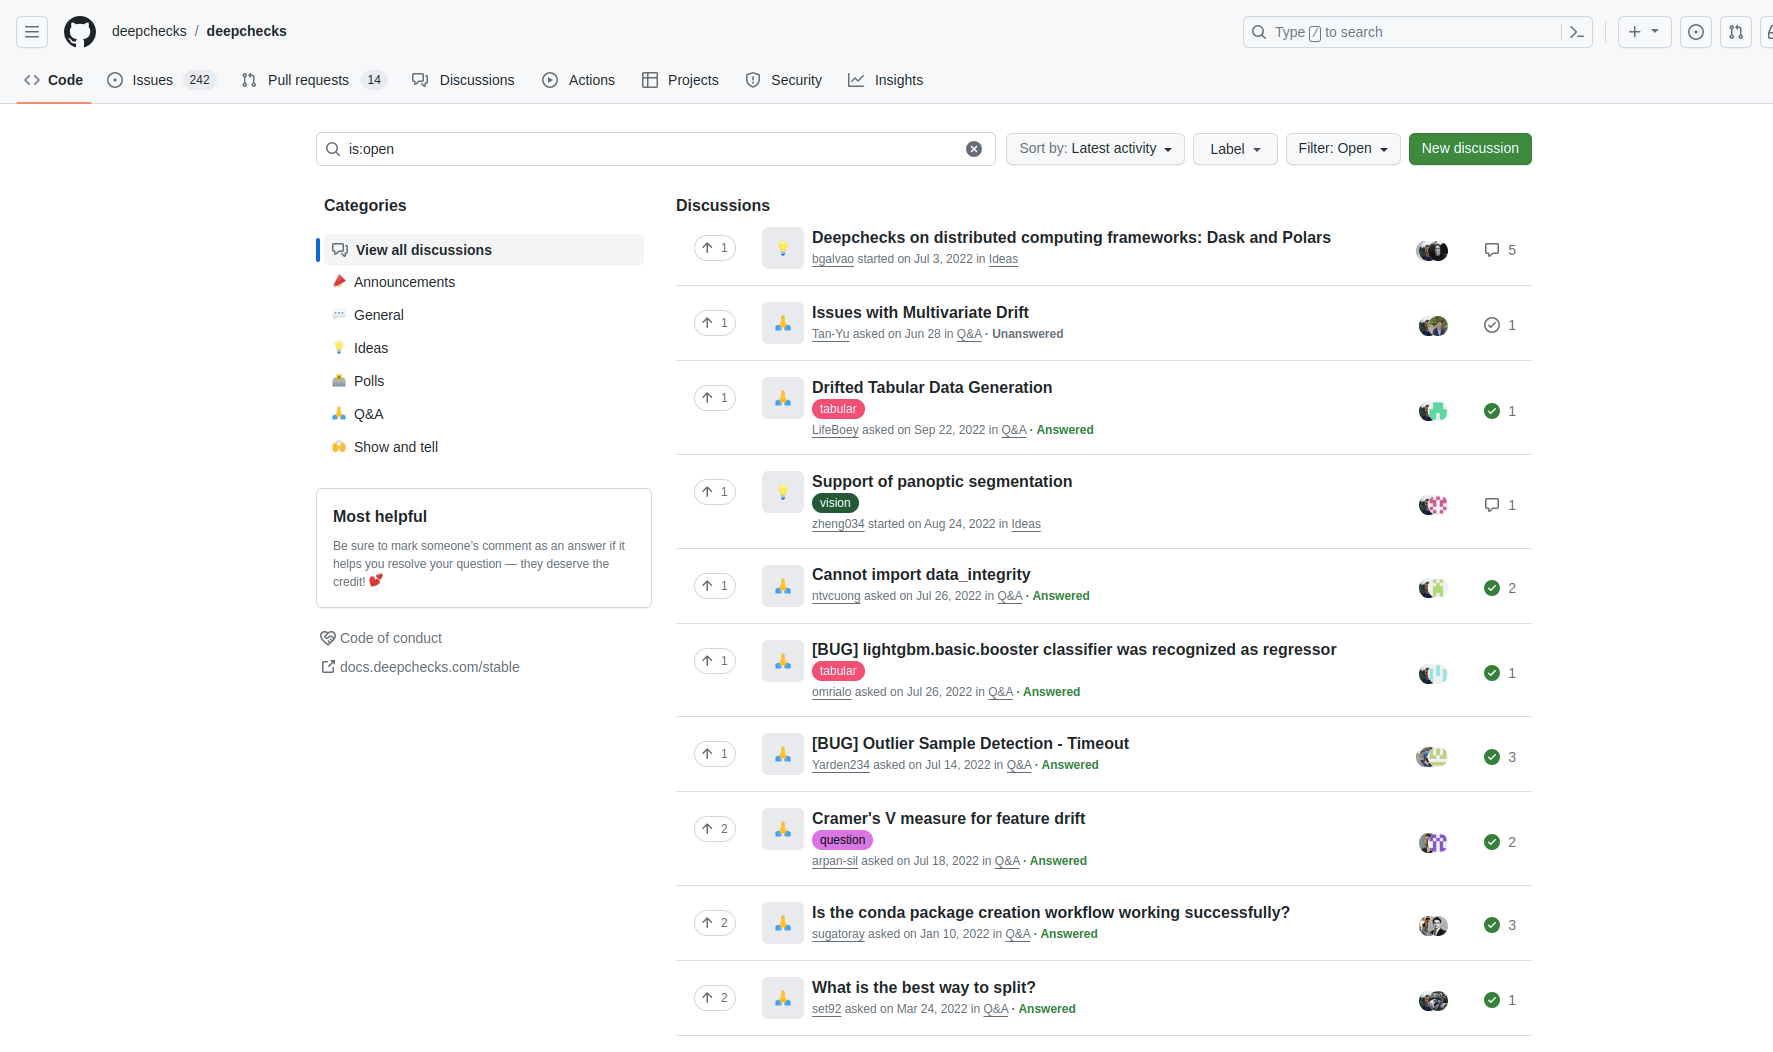Image resolution: width=1773 pixels, height=1052 pixels.
Task: Upvote the Issues with Multivariate Drift discussion
Action: [x=714, y=322]
